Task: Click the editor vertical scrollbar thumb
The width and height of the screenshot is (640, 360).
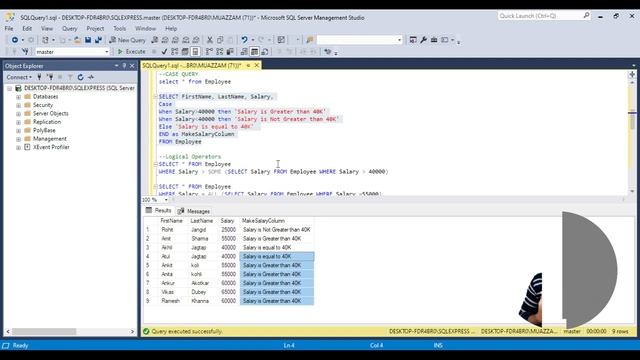Action: 632,120
